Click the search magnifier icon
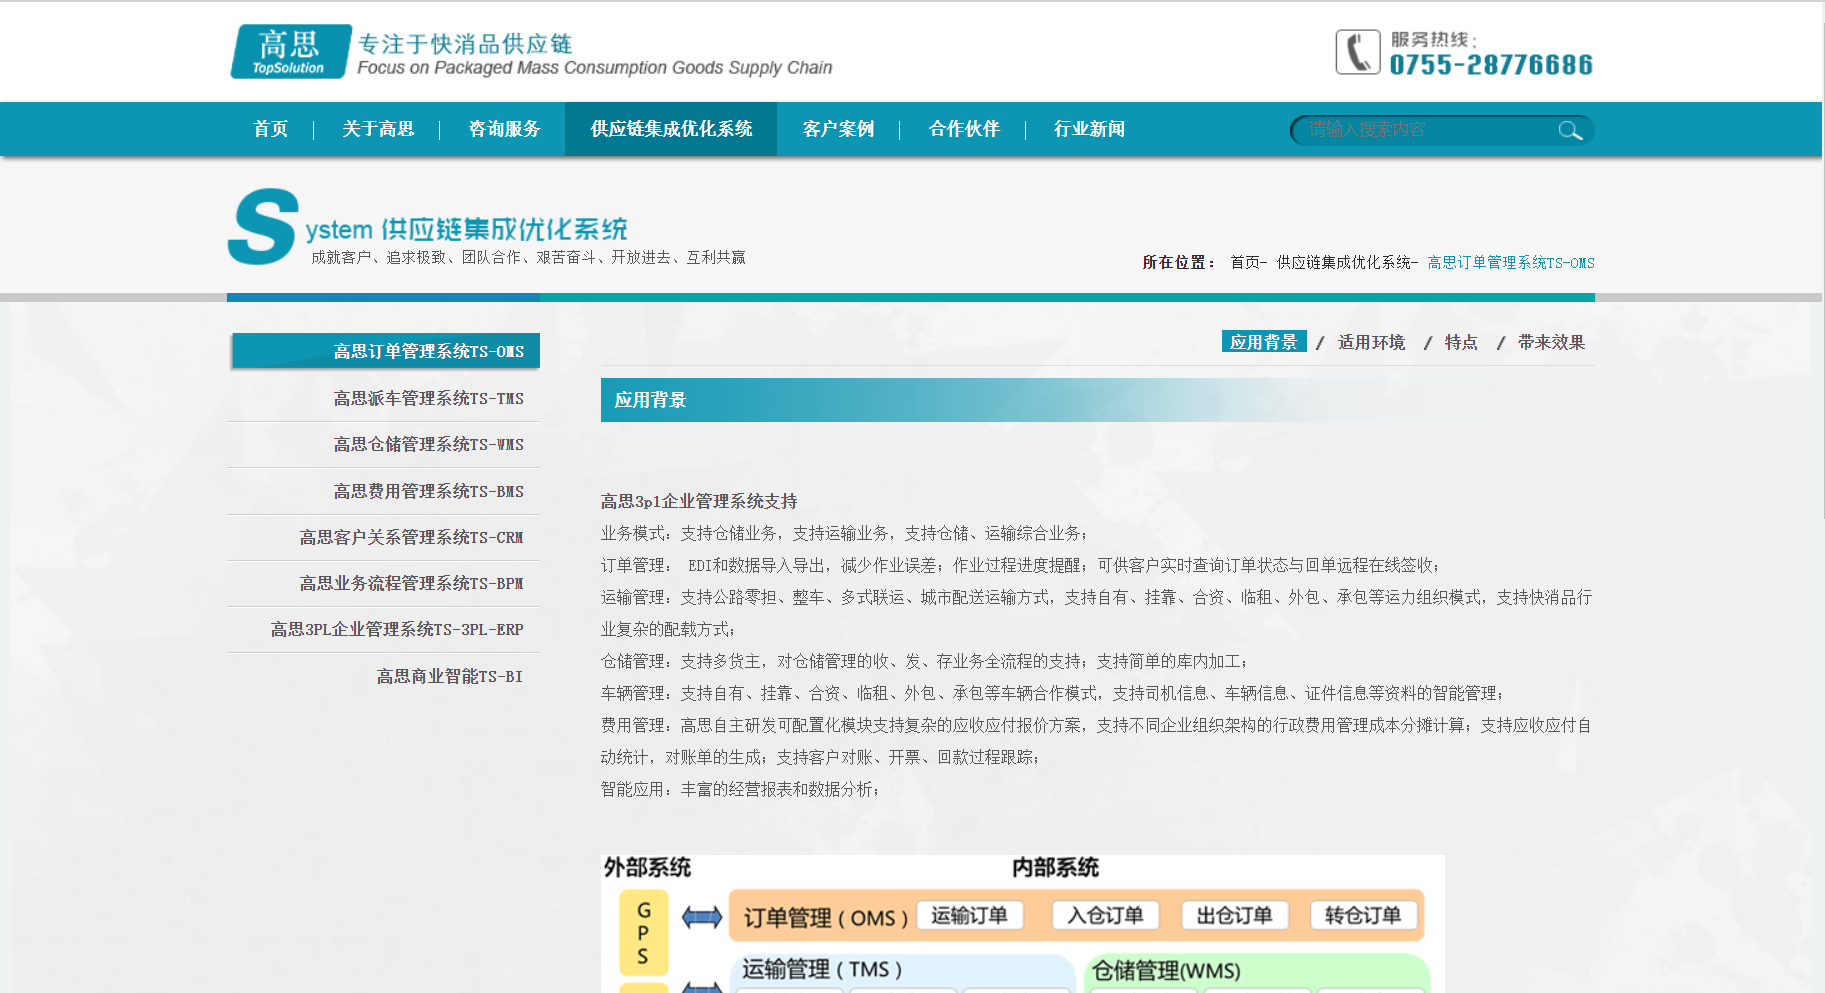1825x993 pixels. [1570, 130]
